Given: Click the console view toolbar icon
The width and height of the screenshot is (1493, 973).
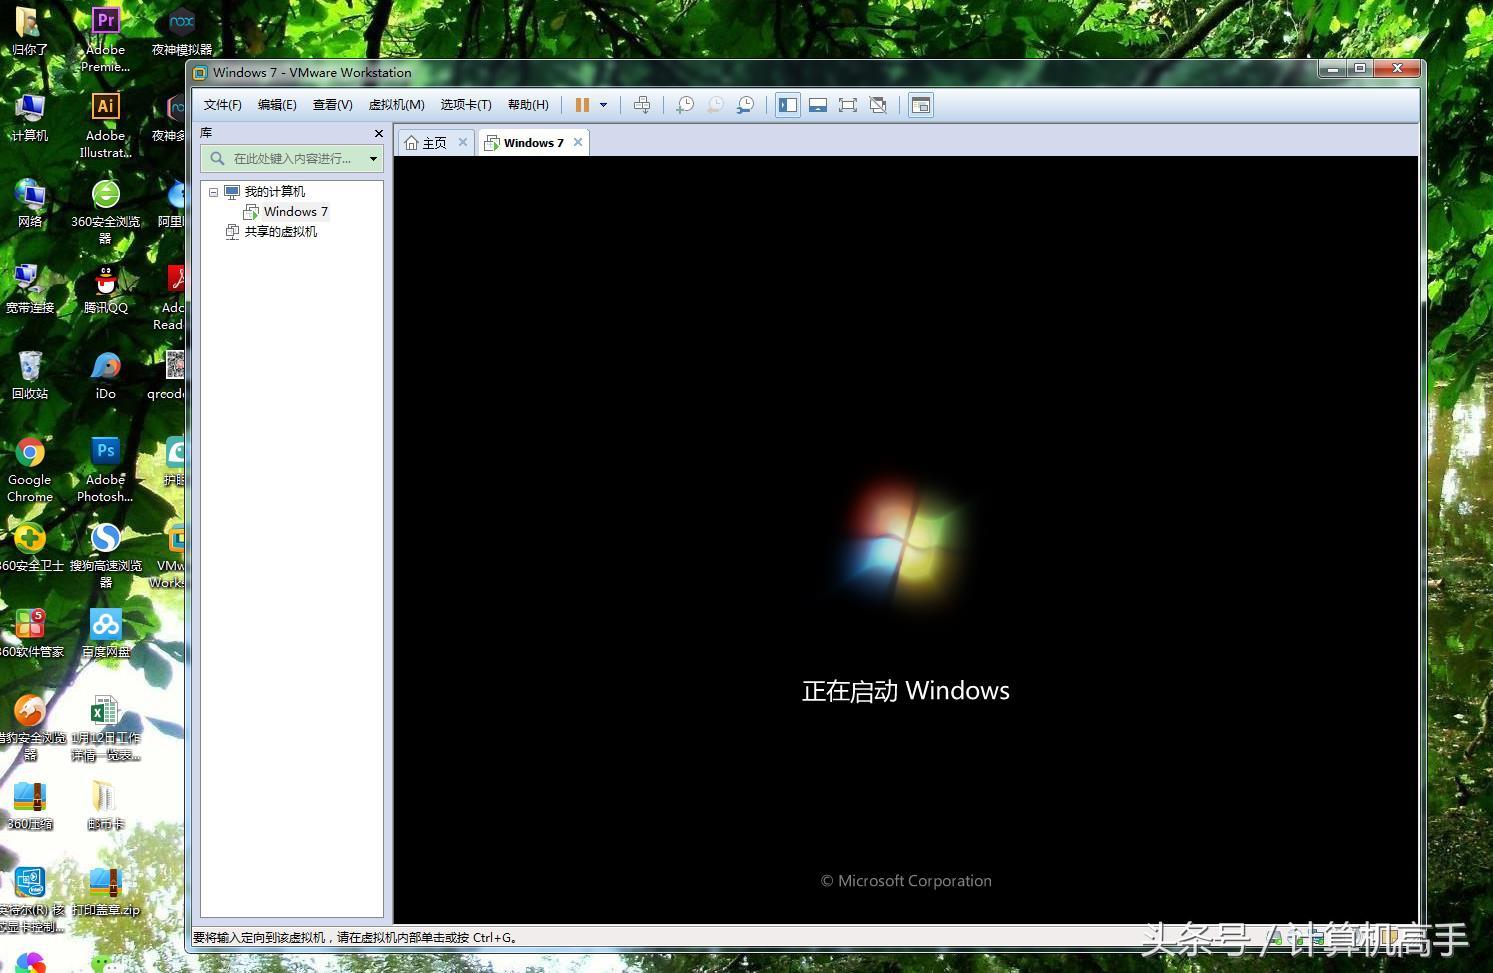Looking at the screenshot, I should pos(921,105).
